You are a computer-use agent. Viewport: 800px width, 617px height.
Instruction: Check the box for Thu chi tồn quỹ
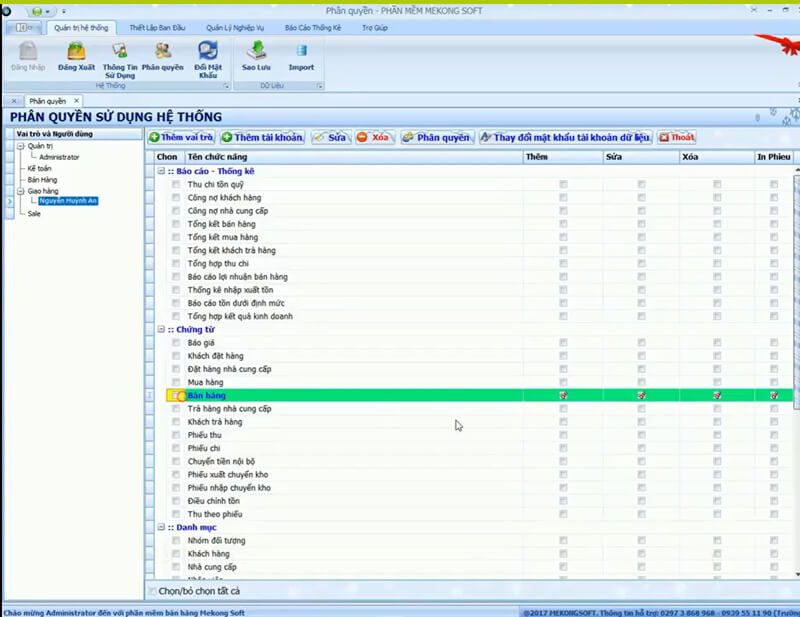(x=176, y=185)
